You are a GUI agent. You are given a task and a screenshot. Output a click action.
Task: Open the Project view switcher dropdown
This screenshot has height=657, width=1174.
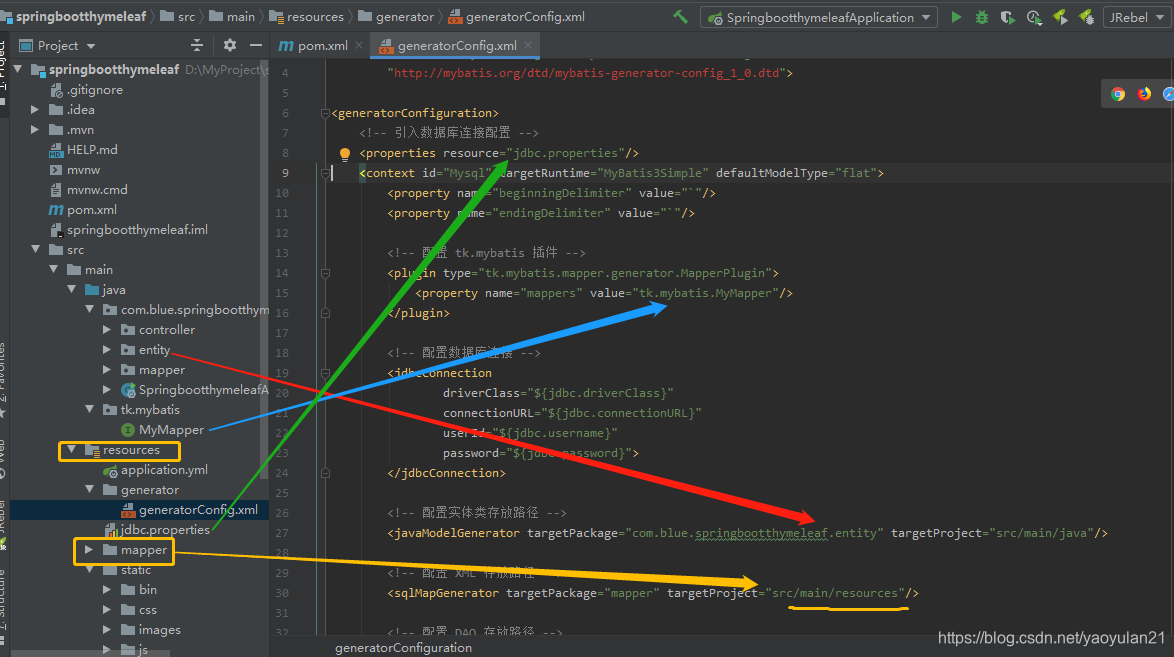[x=90, y=45]
